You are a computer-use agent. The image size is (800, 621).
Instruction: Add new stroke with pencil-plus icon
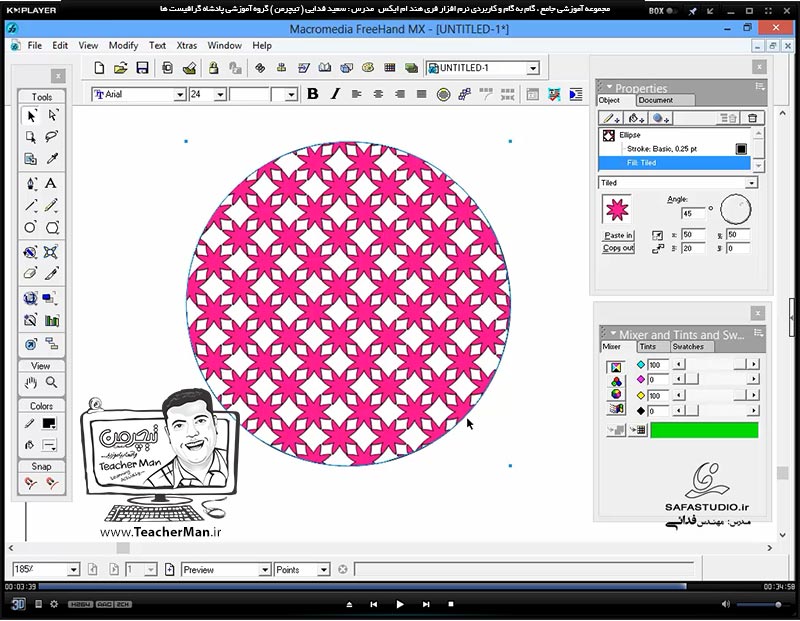(611, 118)
